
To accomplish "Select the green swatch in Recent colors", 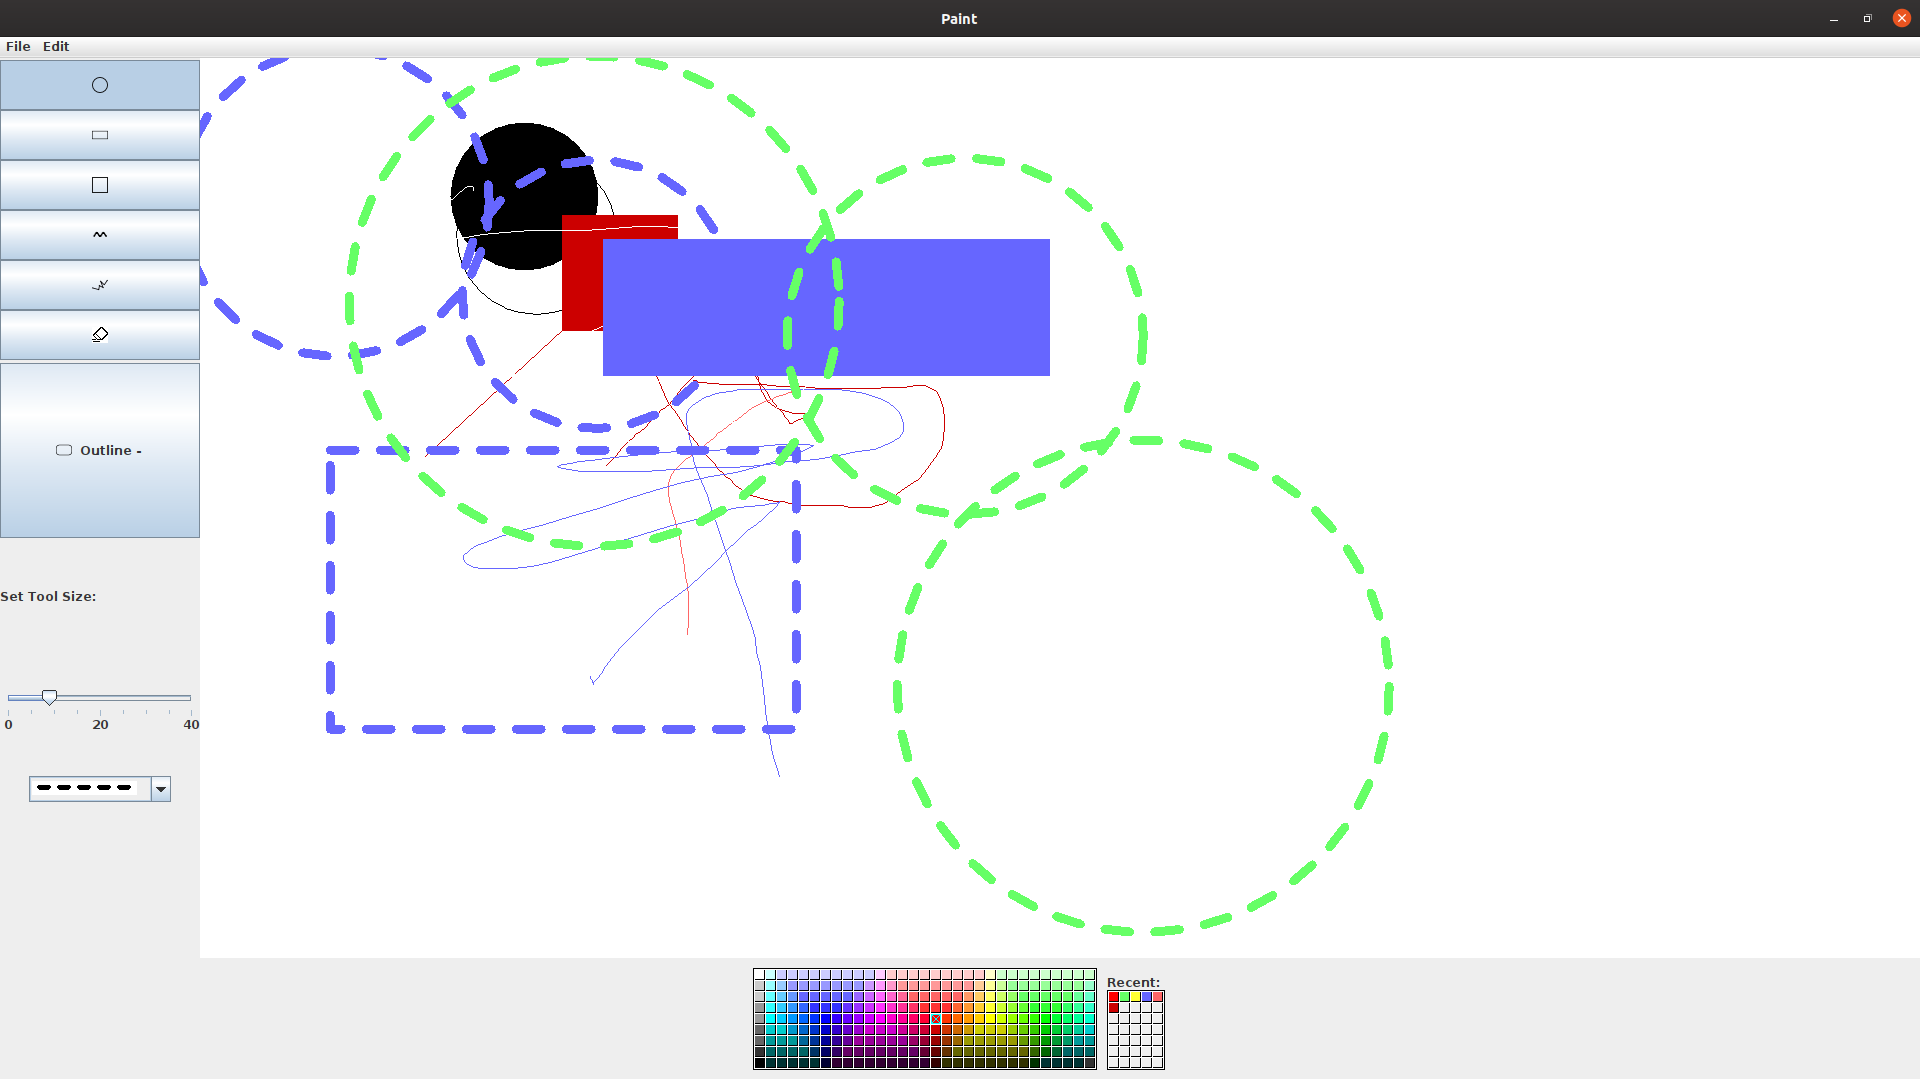I will [1124, 997].
